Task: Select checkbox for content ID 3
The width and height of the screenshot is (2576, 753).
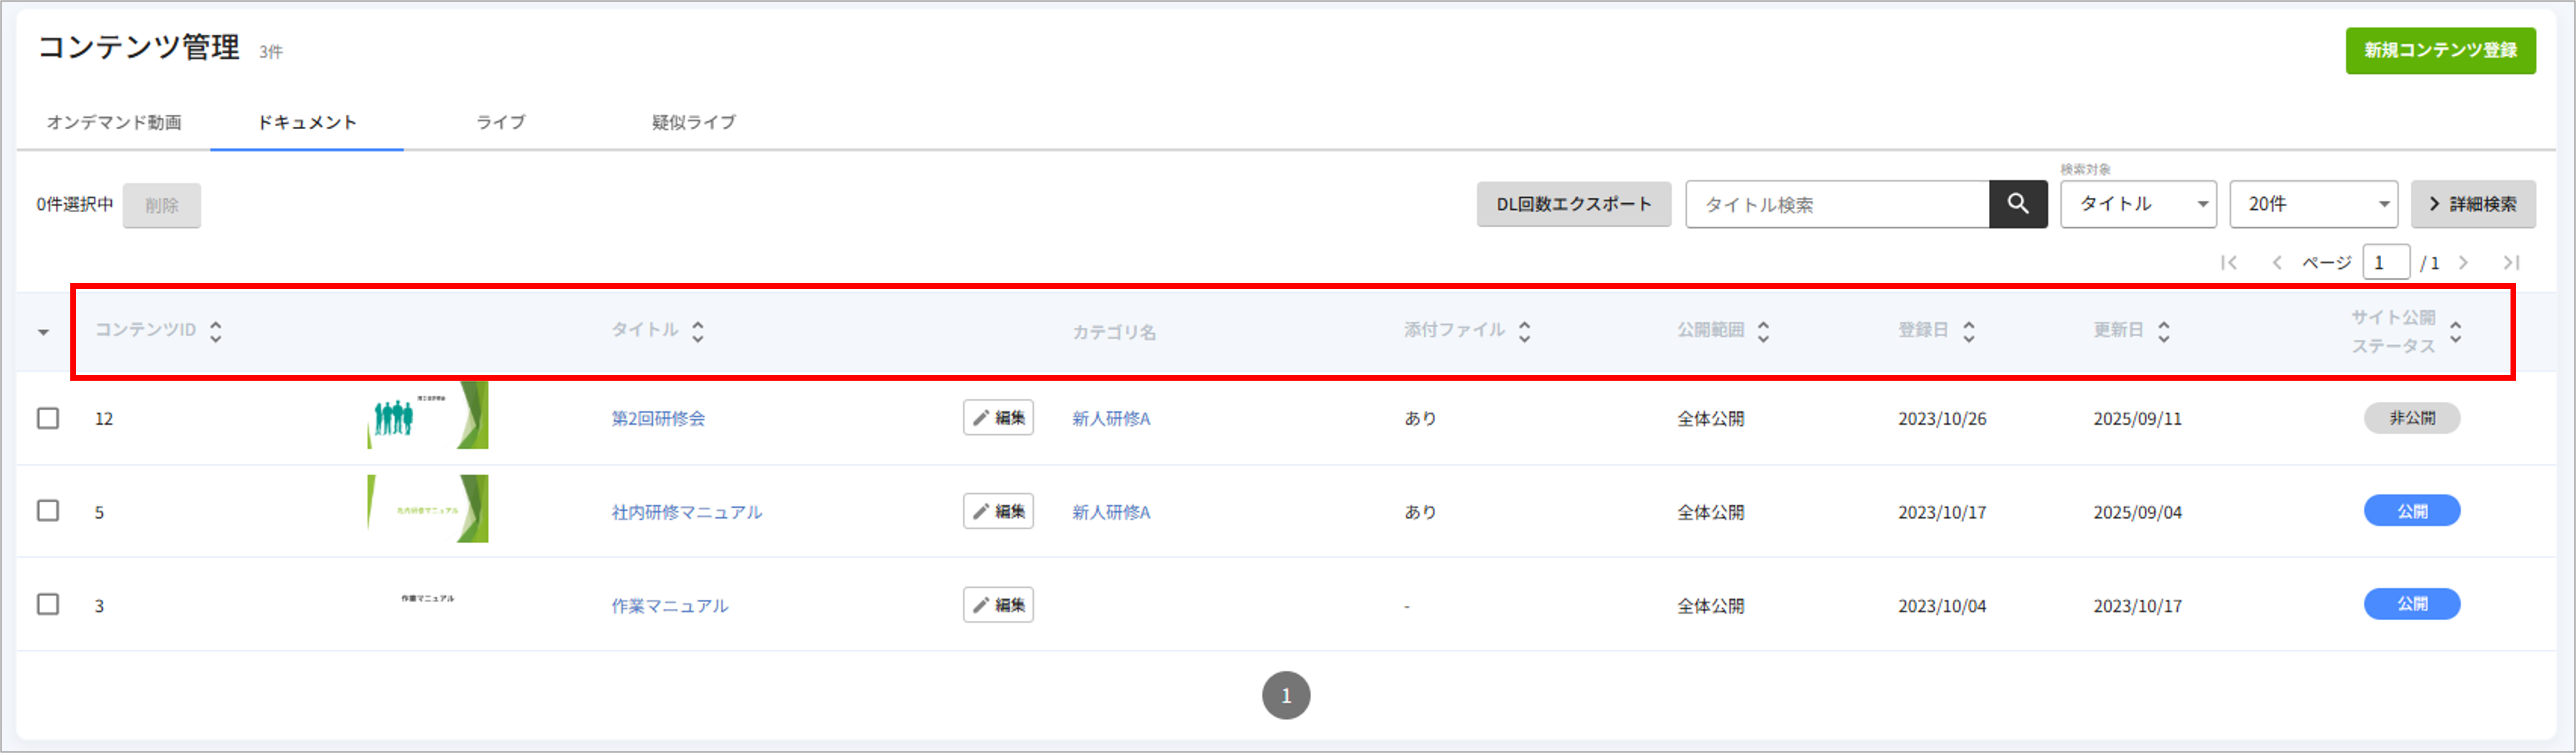Action: tap(48, 605)
